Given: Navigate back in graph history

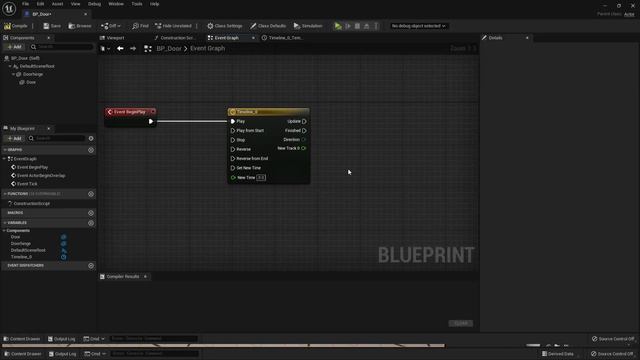Looking at the screenshot, I should [x=120, y=49].
